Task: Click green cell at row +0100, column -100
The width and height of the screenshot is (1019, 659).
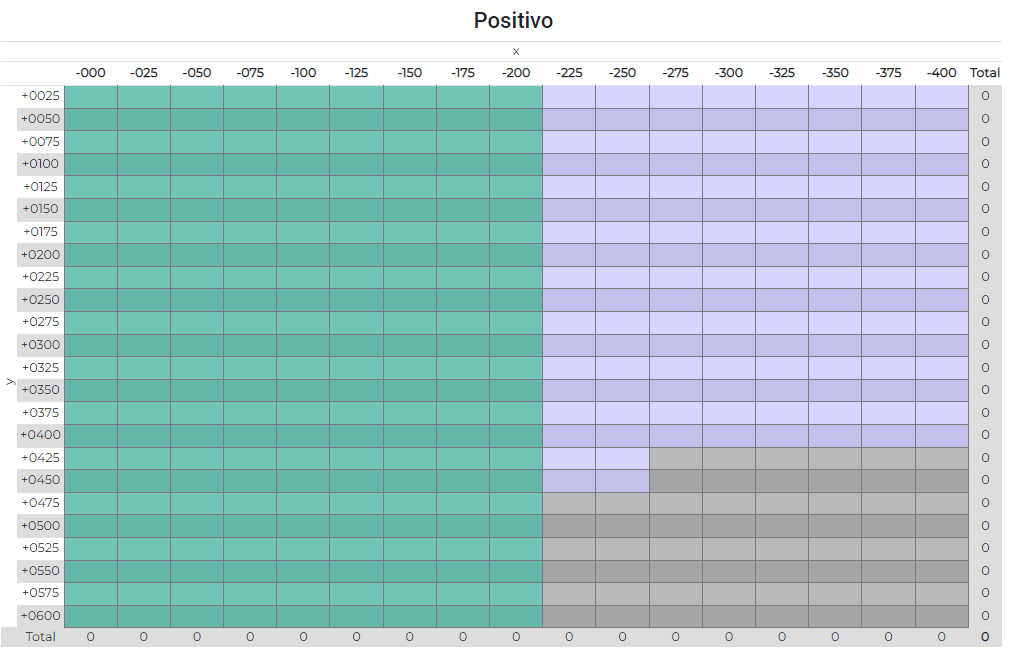Action: [303, 164]
